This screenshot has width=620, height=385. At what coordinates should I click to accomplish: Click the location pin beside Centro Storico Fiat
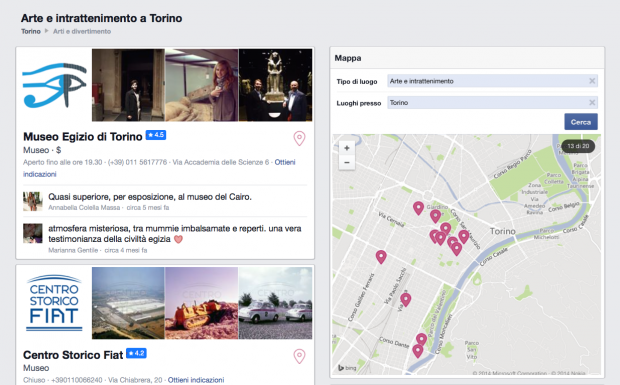(x=299, y=356)
